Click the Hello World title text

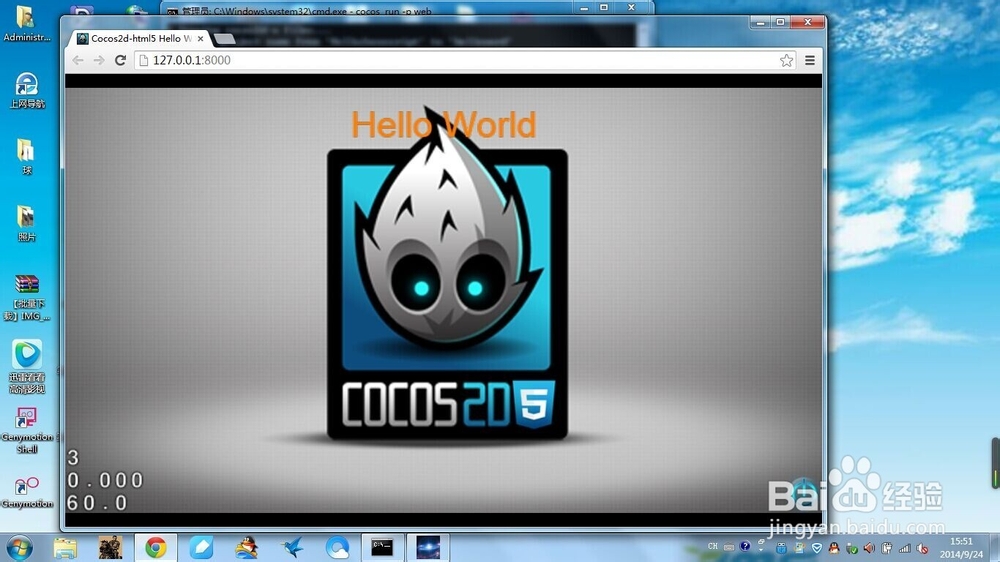click(x=443, y=125)
